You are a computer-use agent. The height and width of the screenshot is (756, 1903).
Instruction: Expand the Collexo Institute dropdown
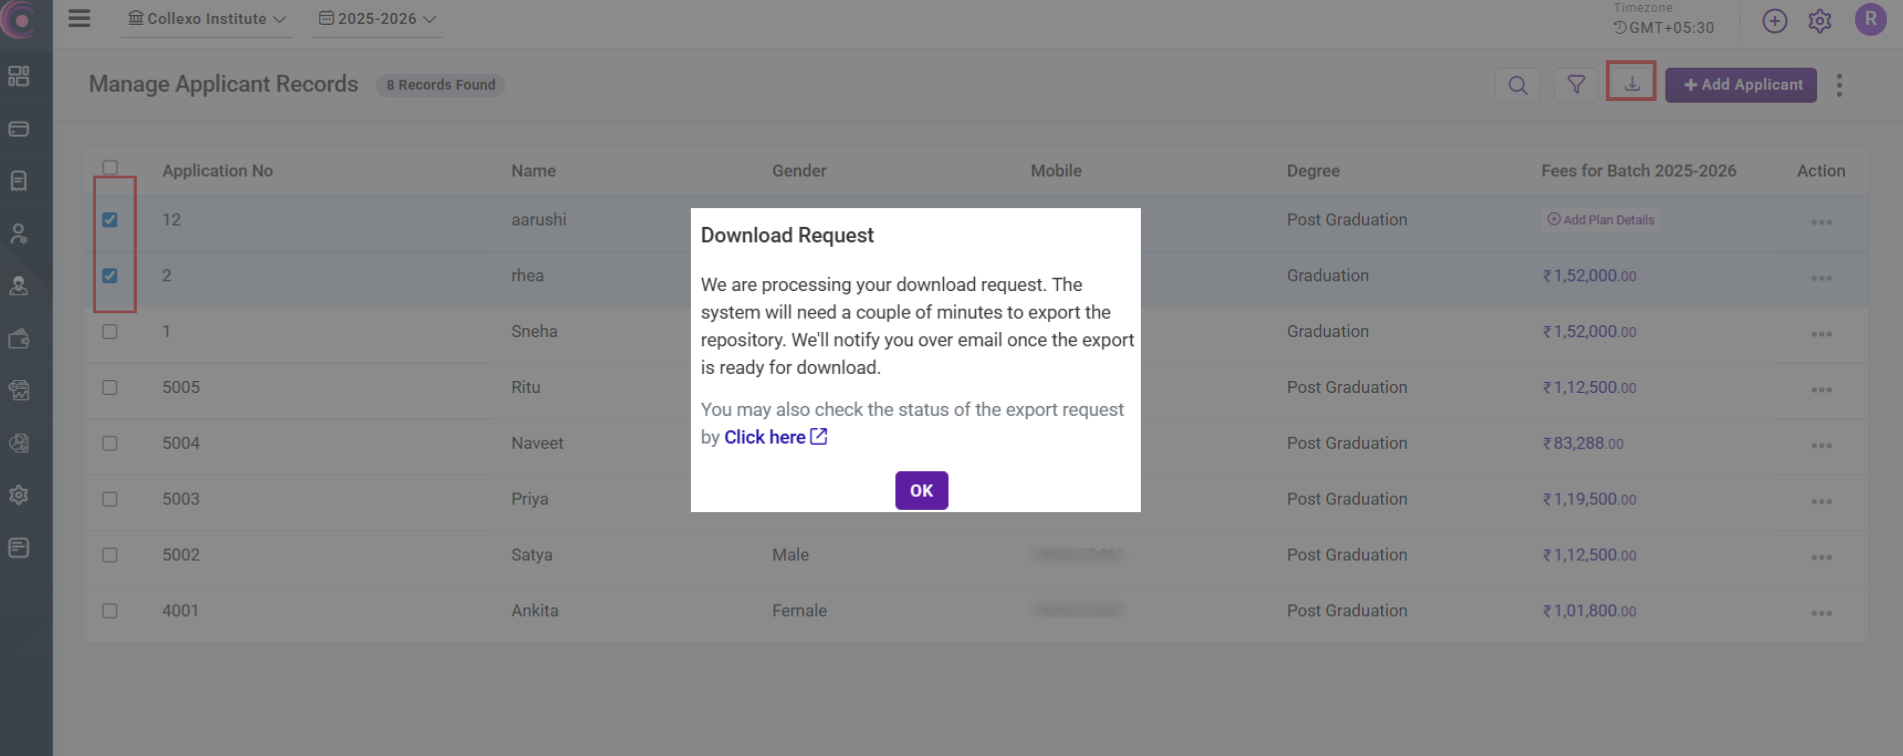pyautogui.click(x=207, y=19)
